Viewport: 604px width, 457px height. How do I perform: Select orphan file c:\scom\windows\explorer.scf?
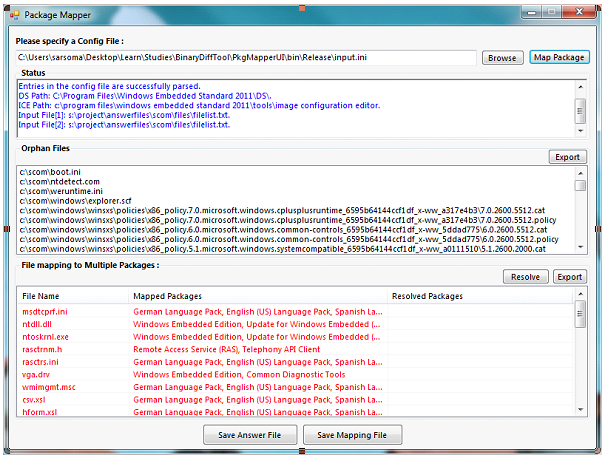click(76, 201)
